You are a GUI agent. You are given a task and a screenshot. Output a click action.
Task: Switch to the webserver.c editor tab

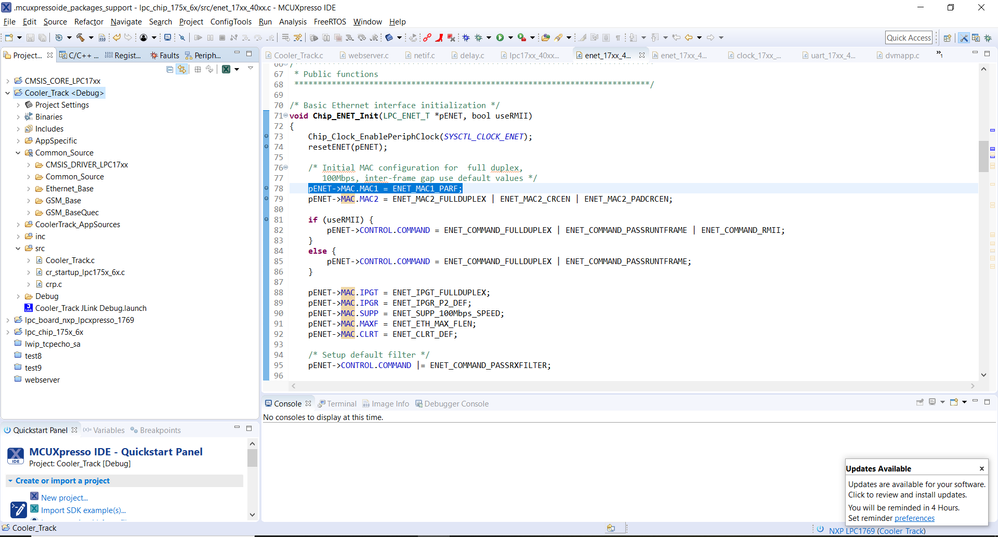click(363, 55)
